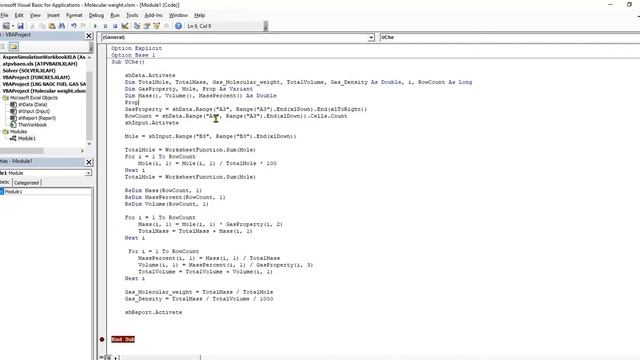Open the Add-Ins menu
Image resolution: width=640 pixels, height=360 pixels.
(153, 15)
